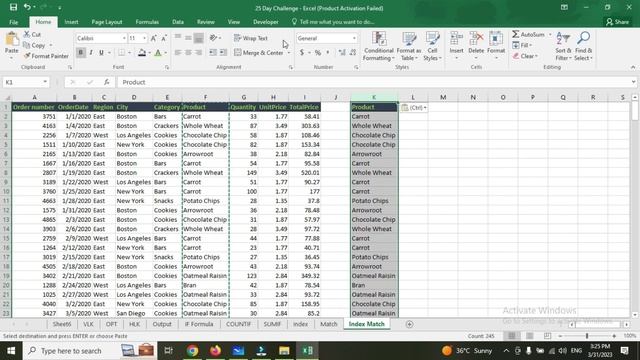Click Tell me what you want to do
Image resolution: width=640 pixels, height=360 pixels.
(x=333, y=22)
